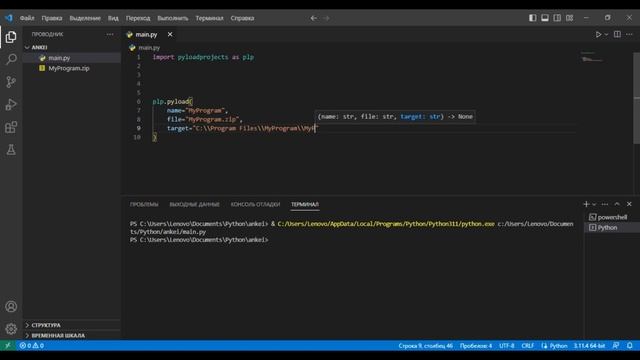640x360 pixels.
Task: Open the notifications bell in status bar
Action: tap(630, 346)
